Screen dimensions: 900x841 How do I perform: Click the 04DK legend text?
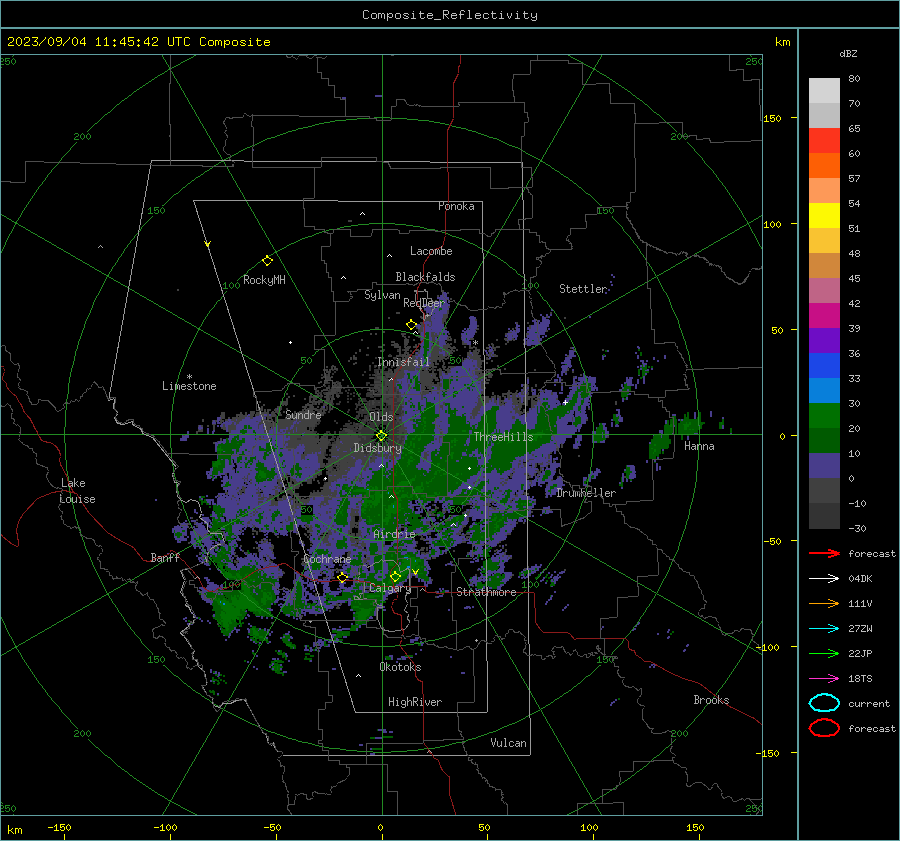(x=860, y=579)
